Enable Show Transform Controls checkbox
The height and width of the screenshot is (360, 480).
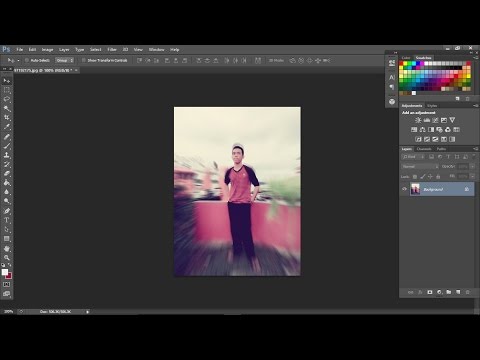[x=84, y=60]
